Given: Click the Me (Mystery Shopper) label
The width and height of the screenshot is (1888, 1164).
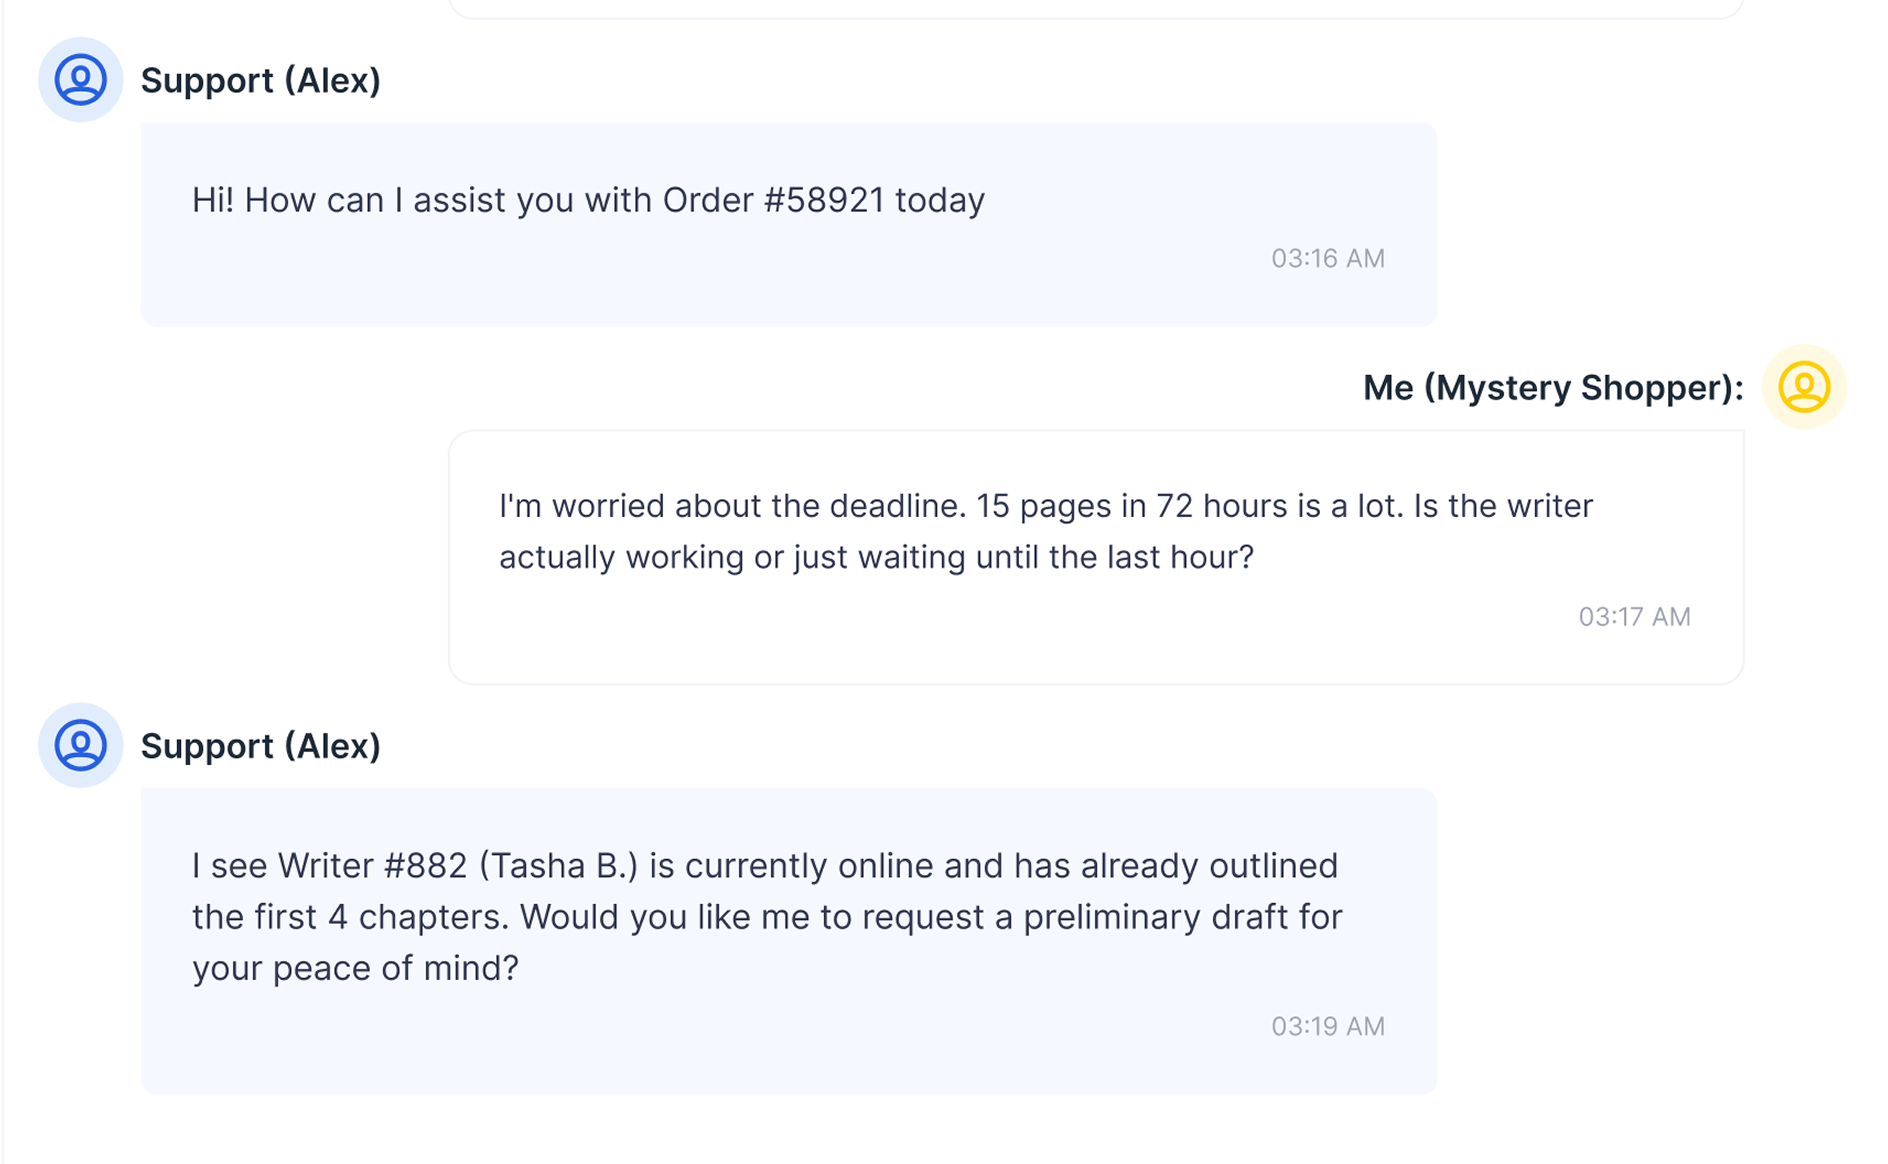Looking at the screenshot, I should 1552,388.
